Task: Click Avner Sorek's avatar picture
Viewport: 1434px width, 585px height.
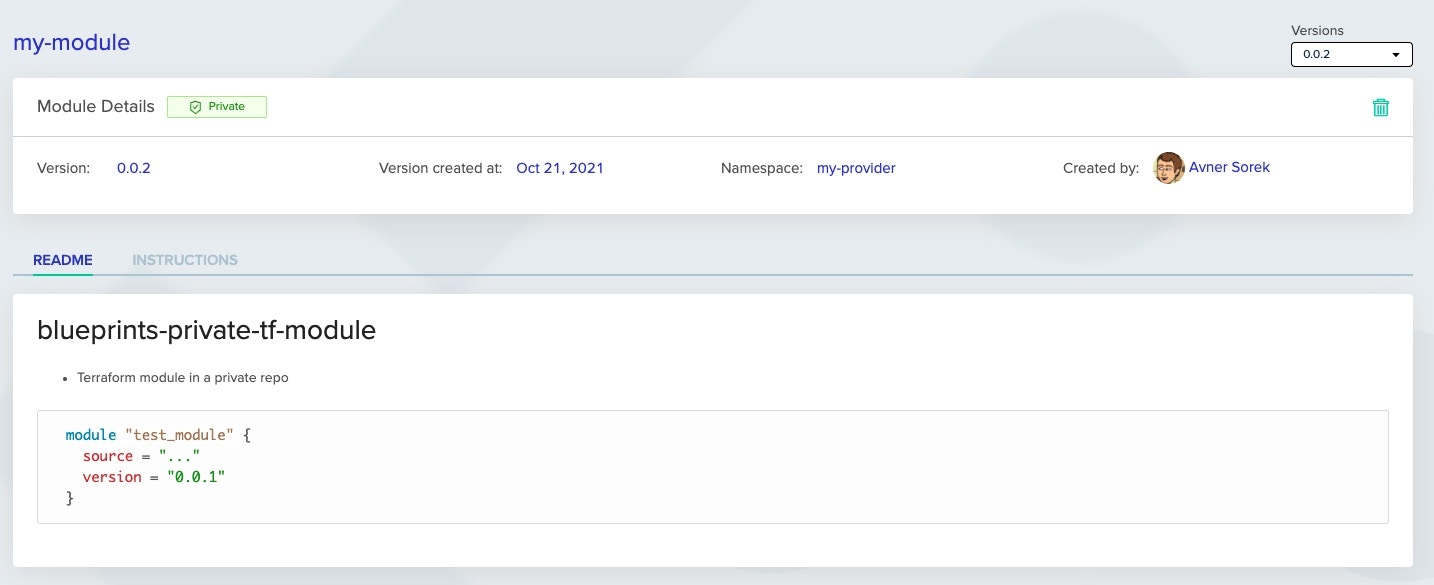Action: 1169,168
